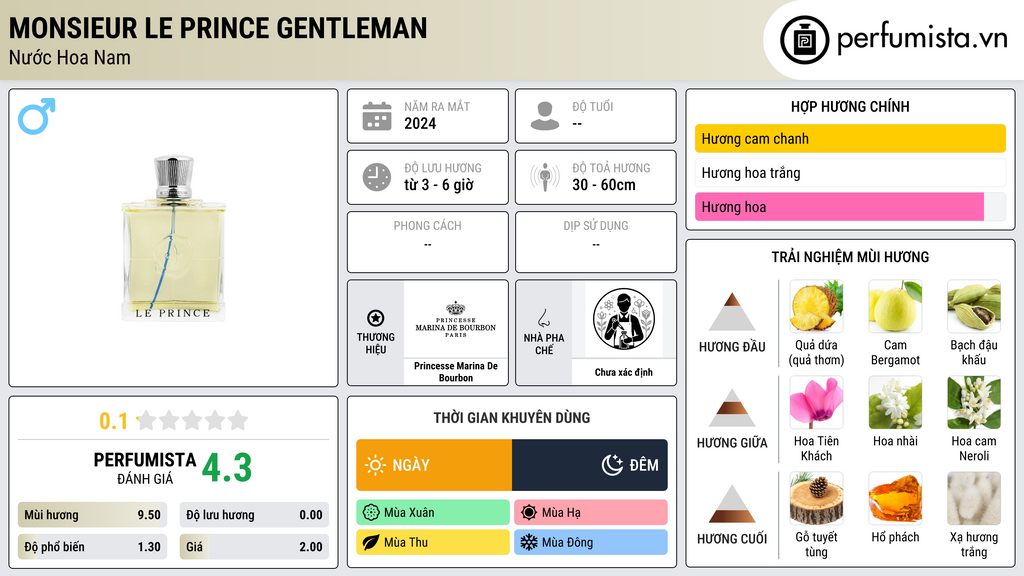Click the Hương đầu pyramid icon
This screenshot has height=576, width=1024.
(x=732, y=312)
